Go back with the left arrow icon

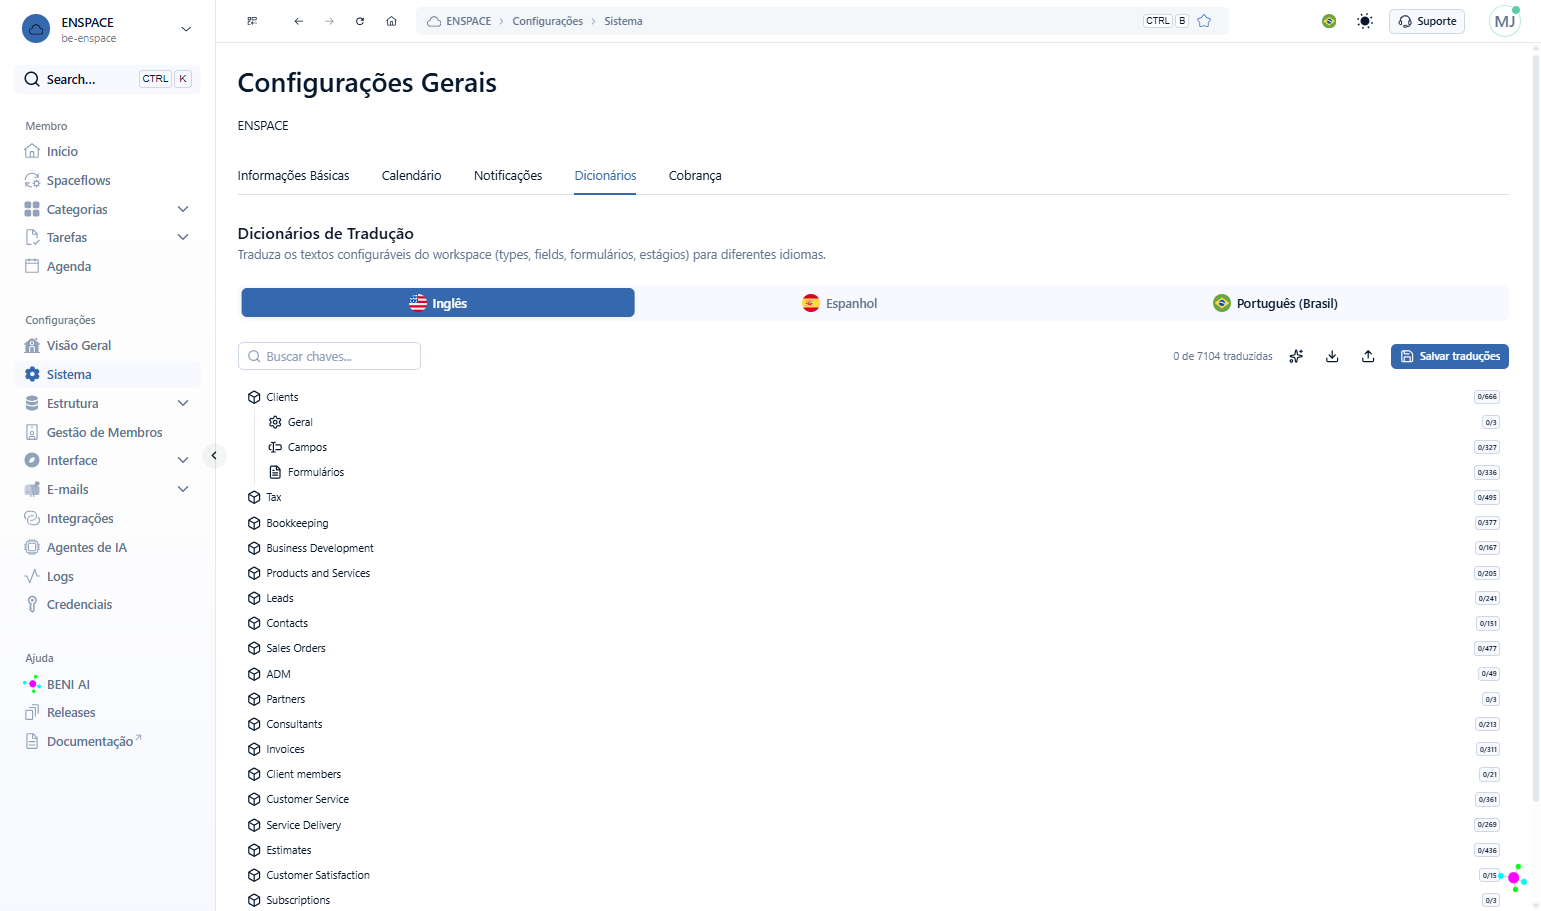pos(298,21)
